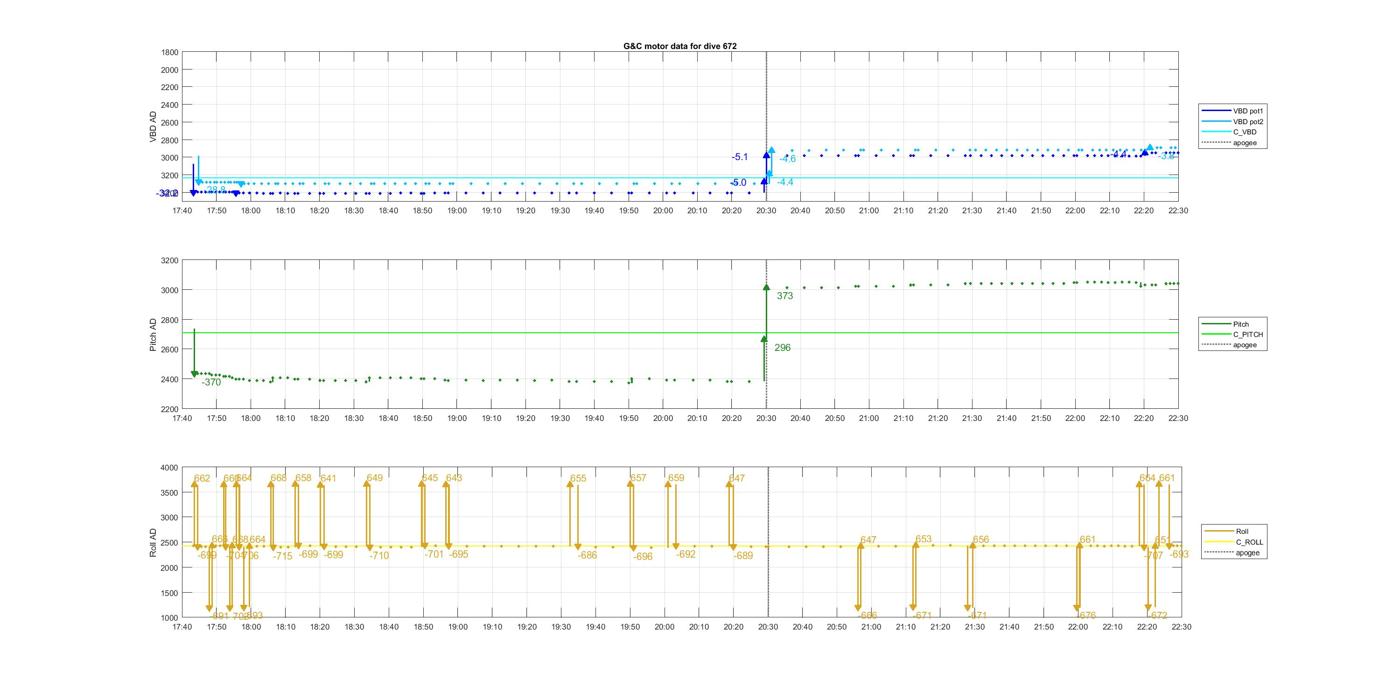The height and width of the screenshot is (693, 1400).
Task: Click the roll value label '643'
Action: click(454, 478)
